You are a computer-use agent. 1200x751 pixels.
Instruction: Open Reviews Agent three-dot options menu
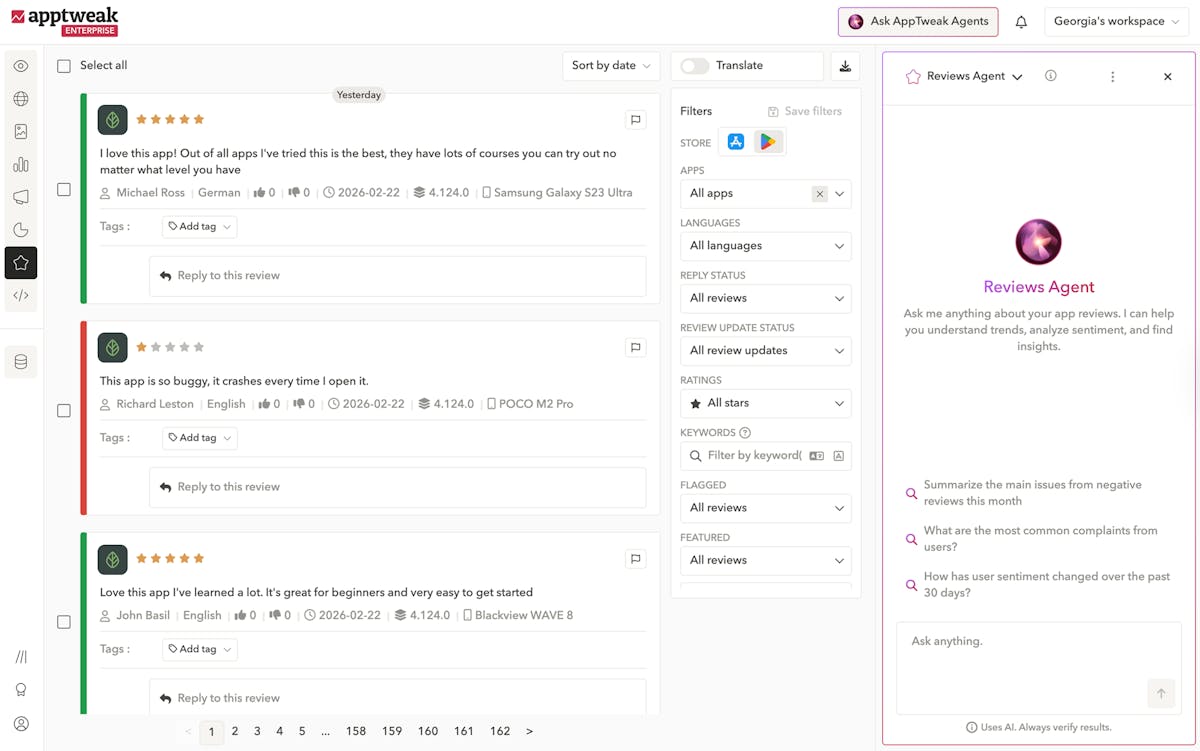pyautogui.click(x=1112, y=77)
